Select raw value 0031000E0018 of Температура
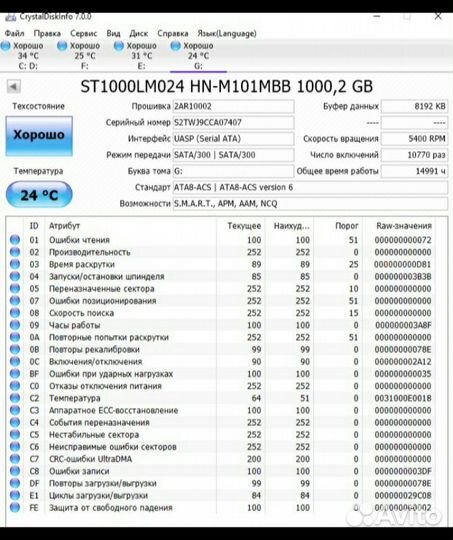This screenshot has height=540, width=453. pyautogui.click(x=403, y=398)
